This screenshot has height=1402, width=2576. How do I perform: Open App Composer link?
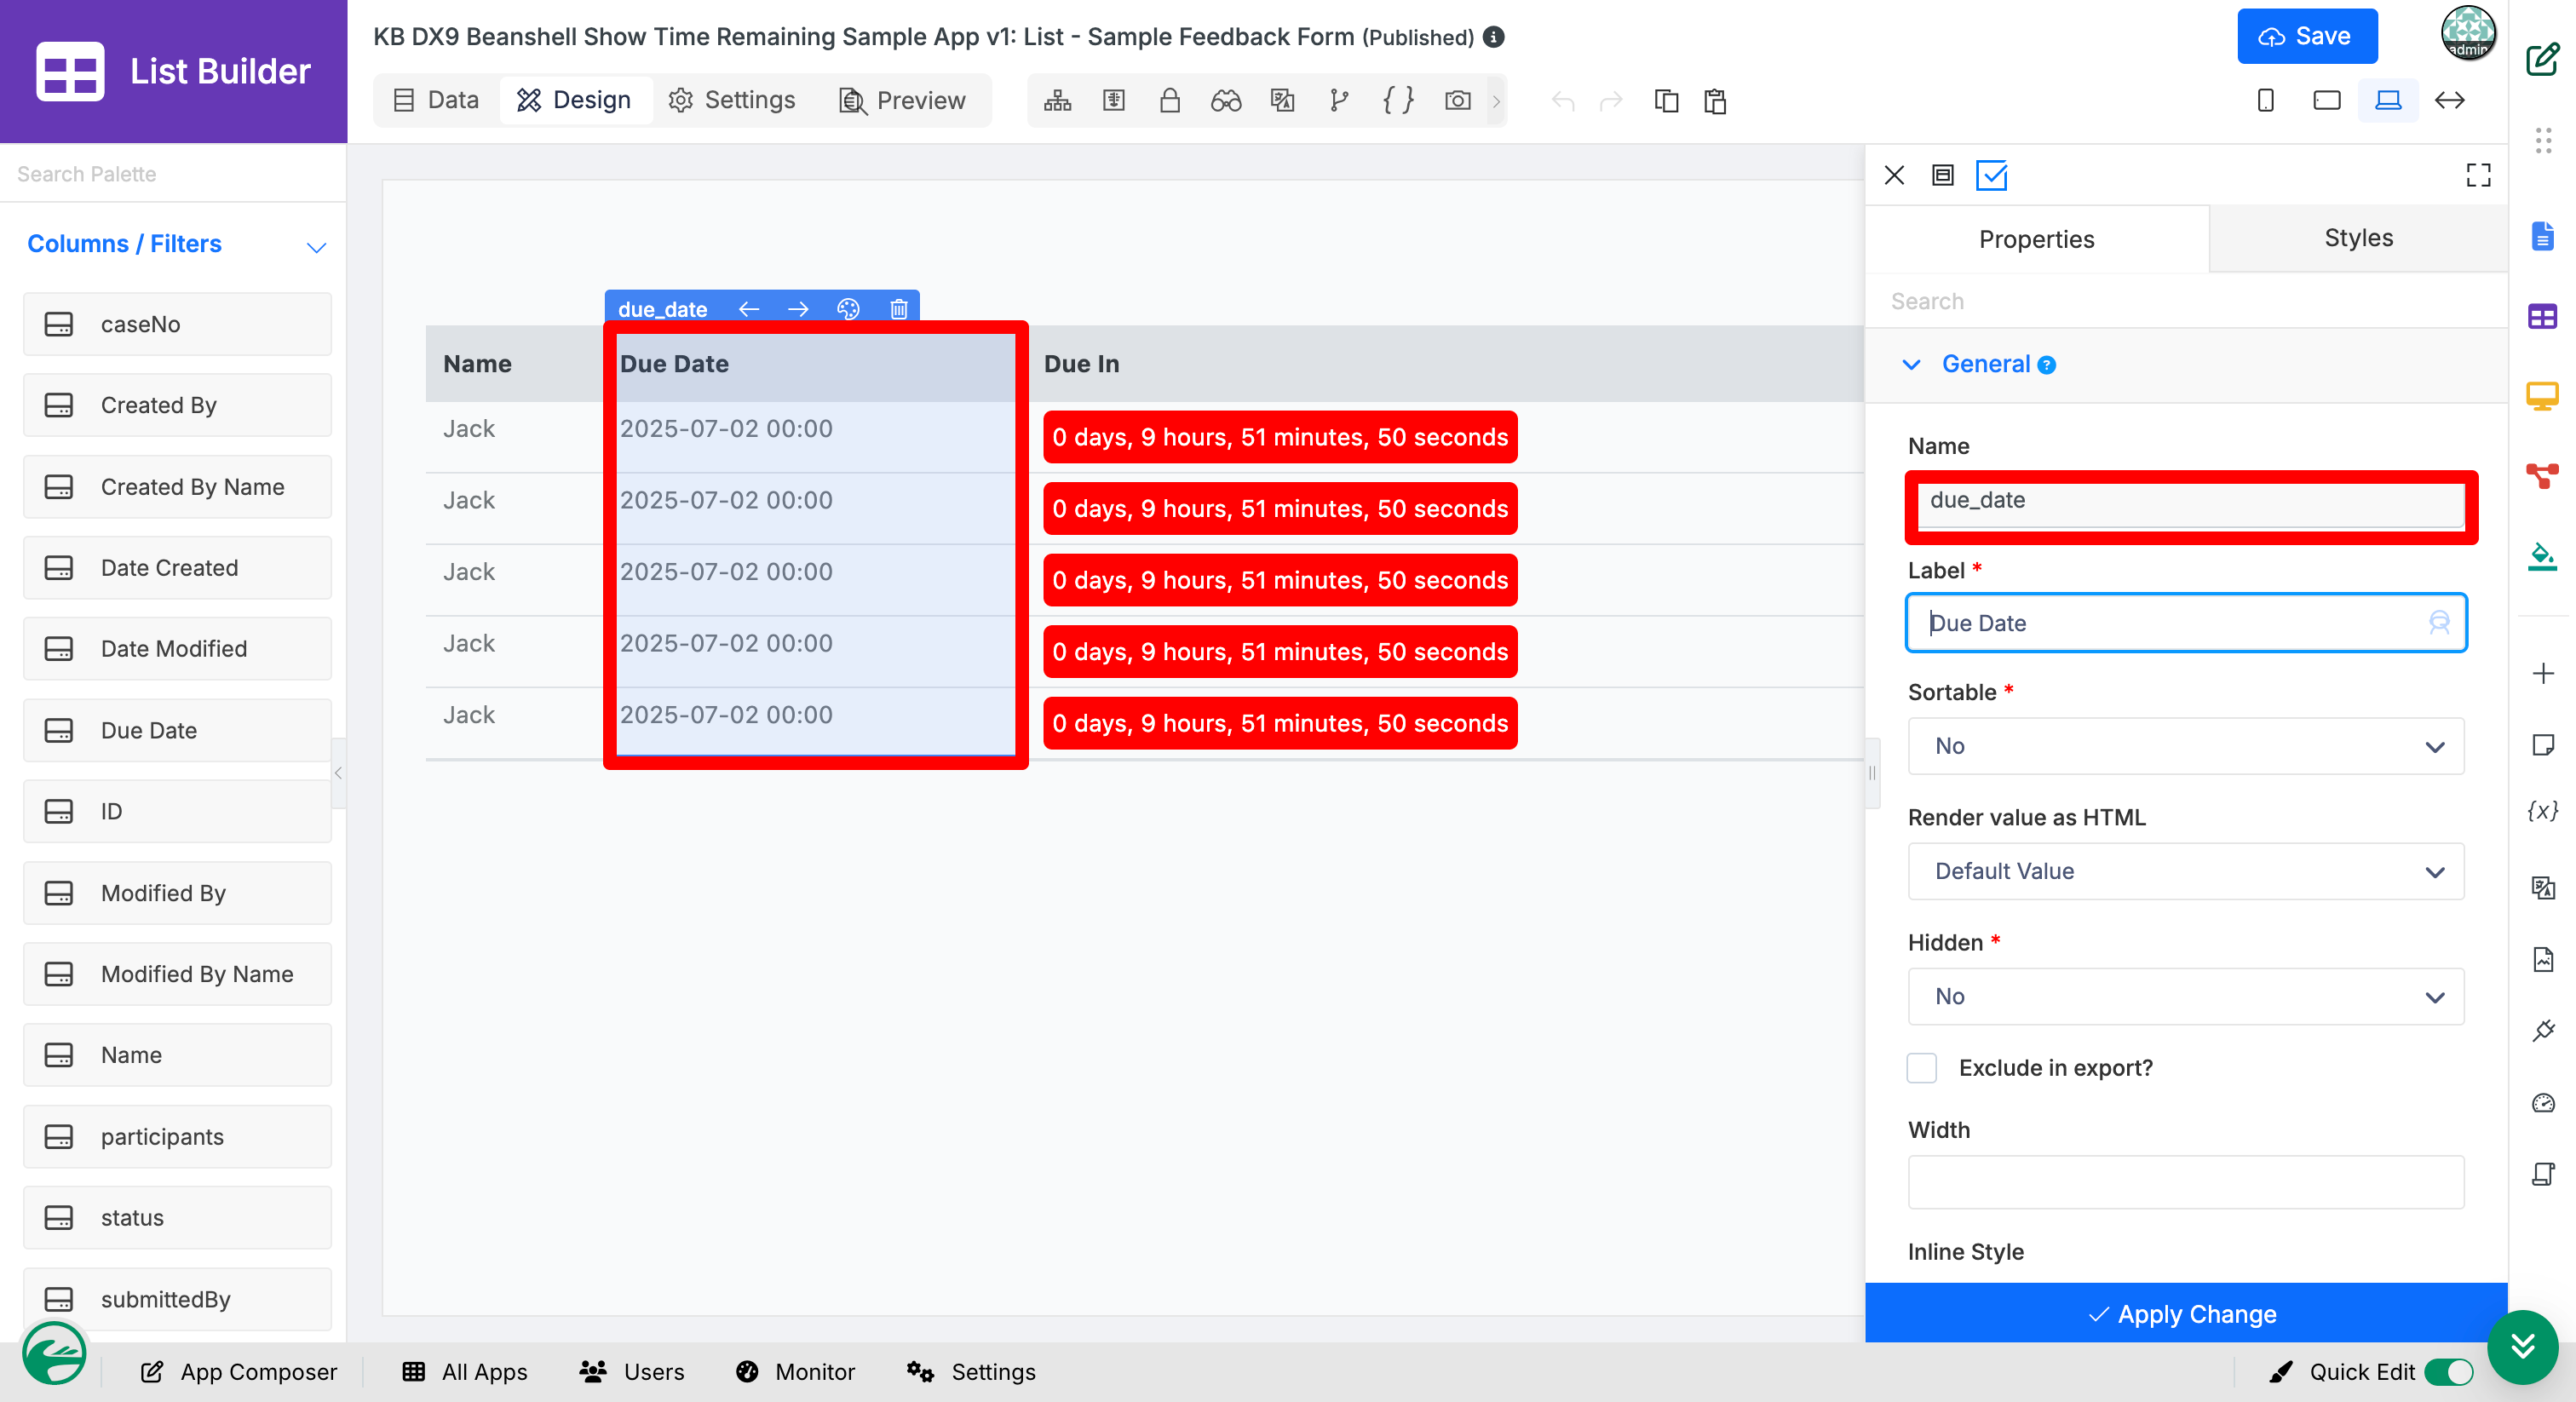coord(239,1371)
